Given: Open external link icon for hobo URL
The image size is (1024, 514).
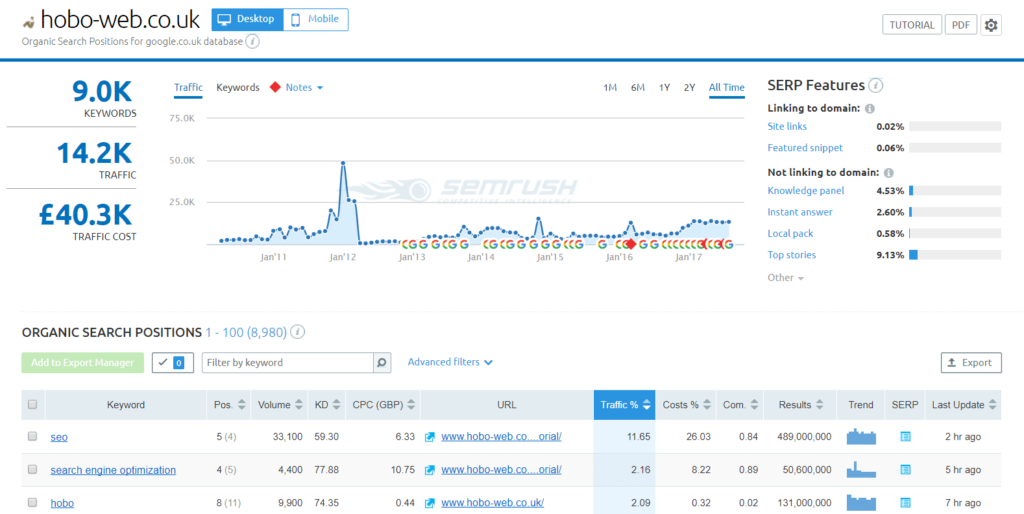Looking at the screenshot, I should coord(430,503).
